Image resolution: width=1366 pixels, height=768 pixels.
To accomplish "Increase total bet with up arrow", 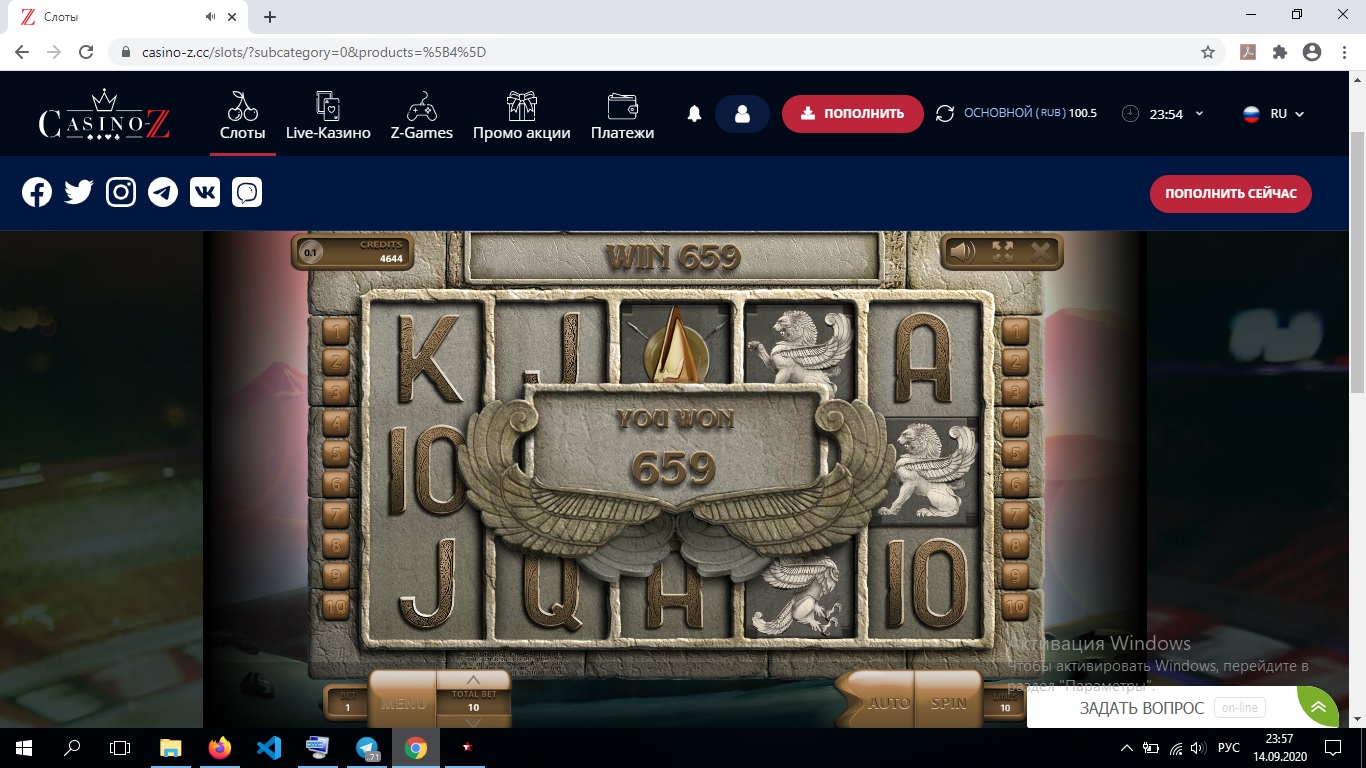I will click(474, 680).
